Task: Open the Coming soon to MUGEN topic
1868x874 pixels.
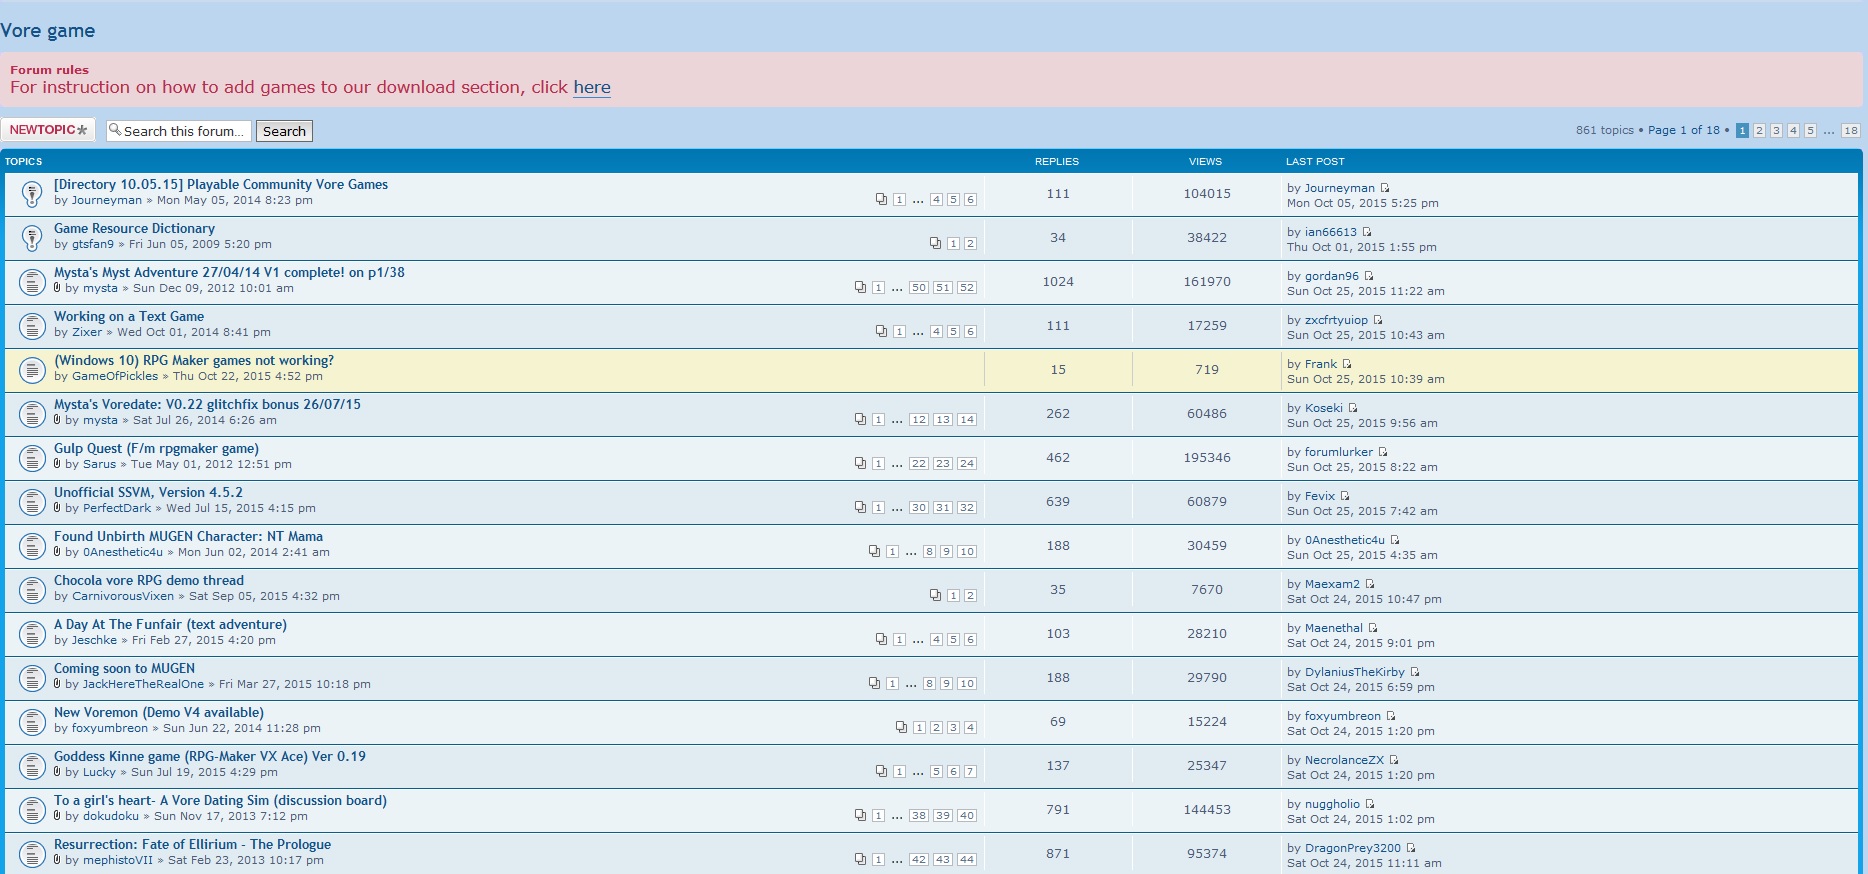Action: point(124,668)
